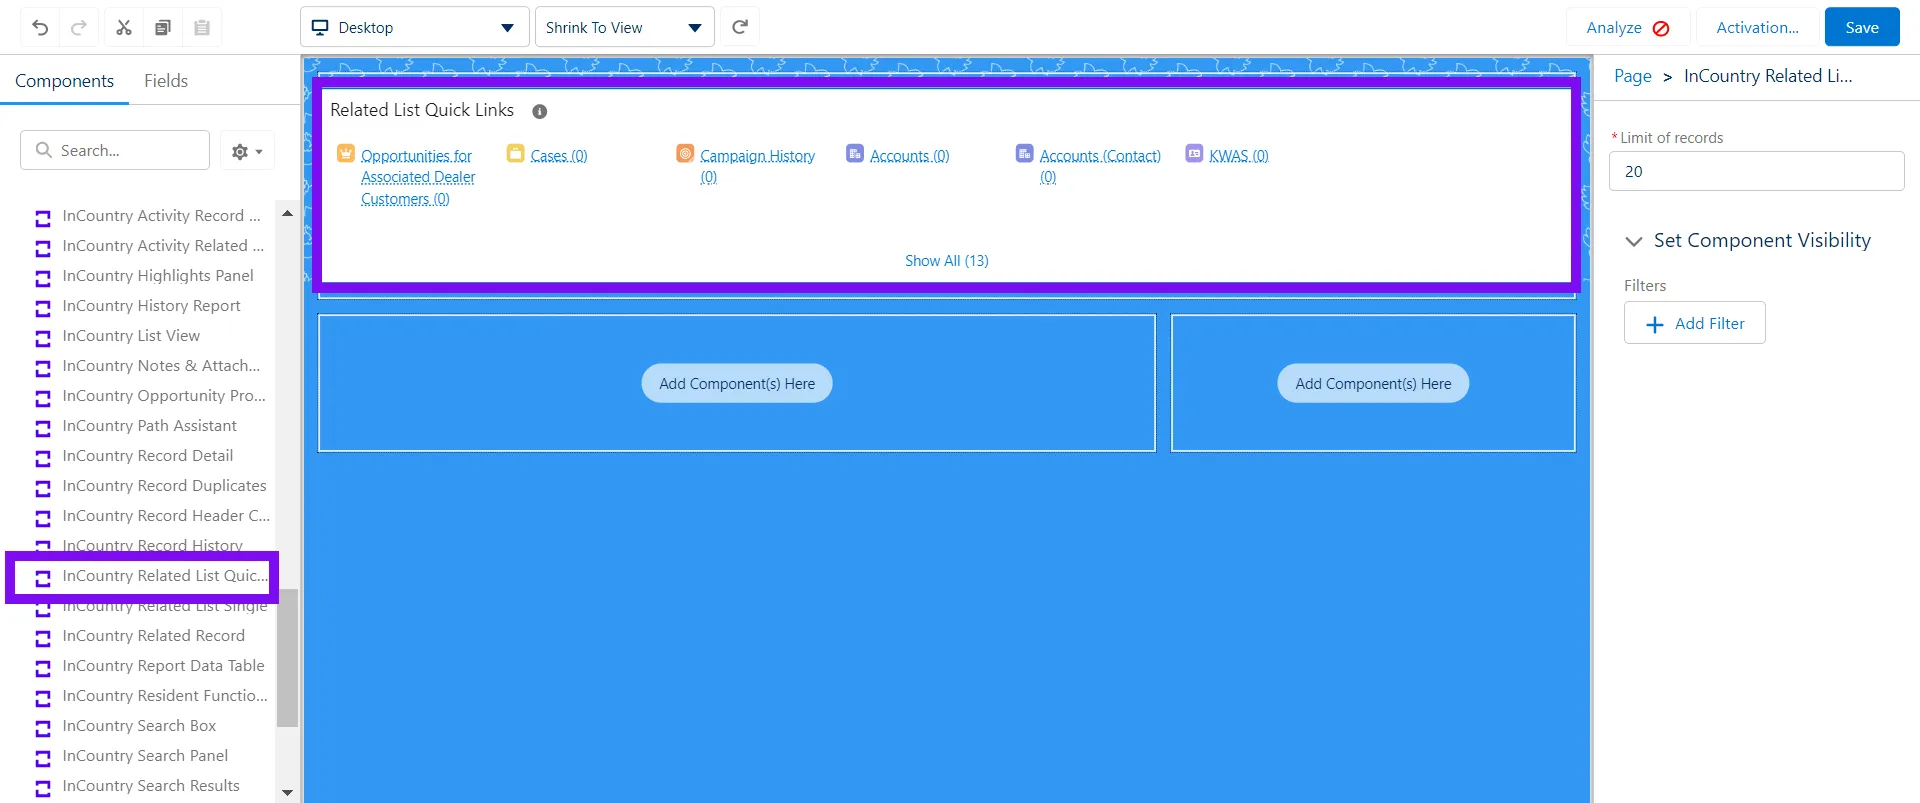Switch to the Components tab

64,81
